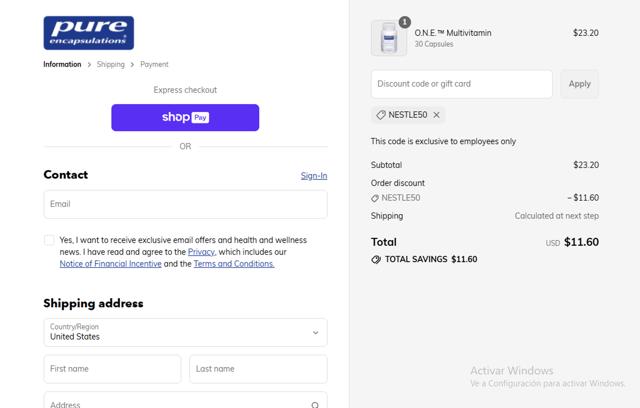Click the 'TOTAL SAVINGS $11.60' text

pyautogui.click(x=431, y=259)
